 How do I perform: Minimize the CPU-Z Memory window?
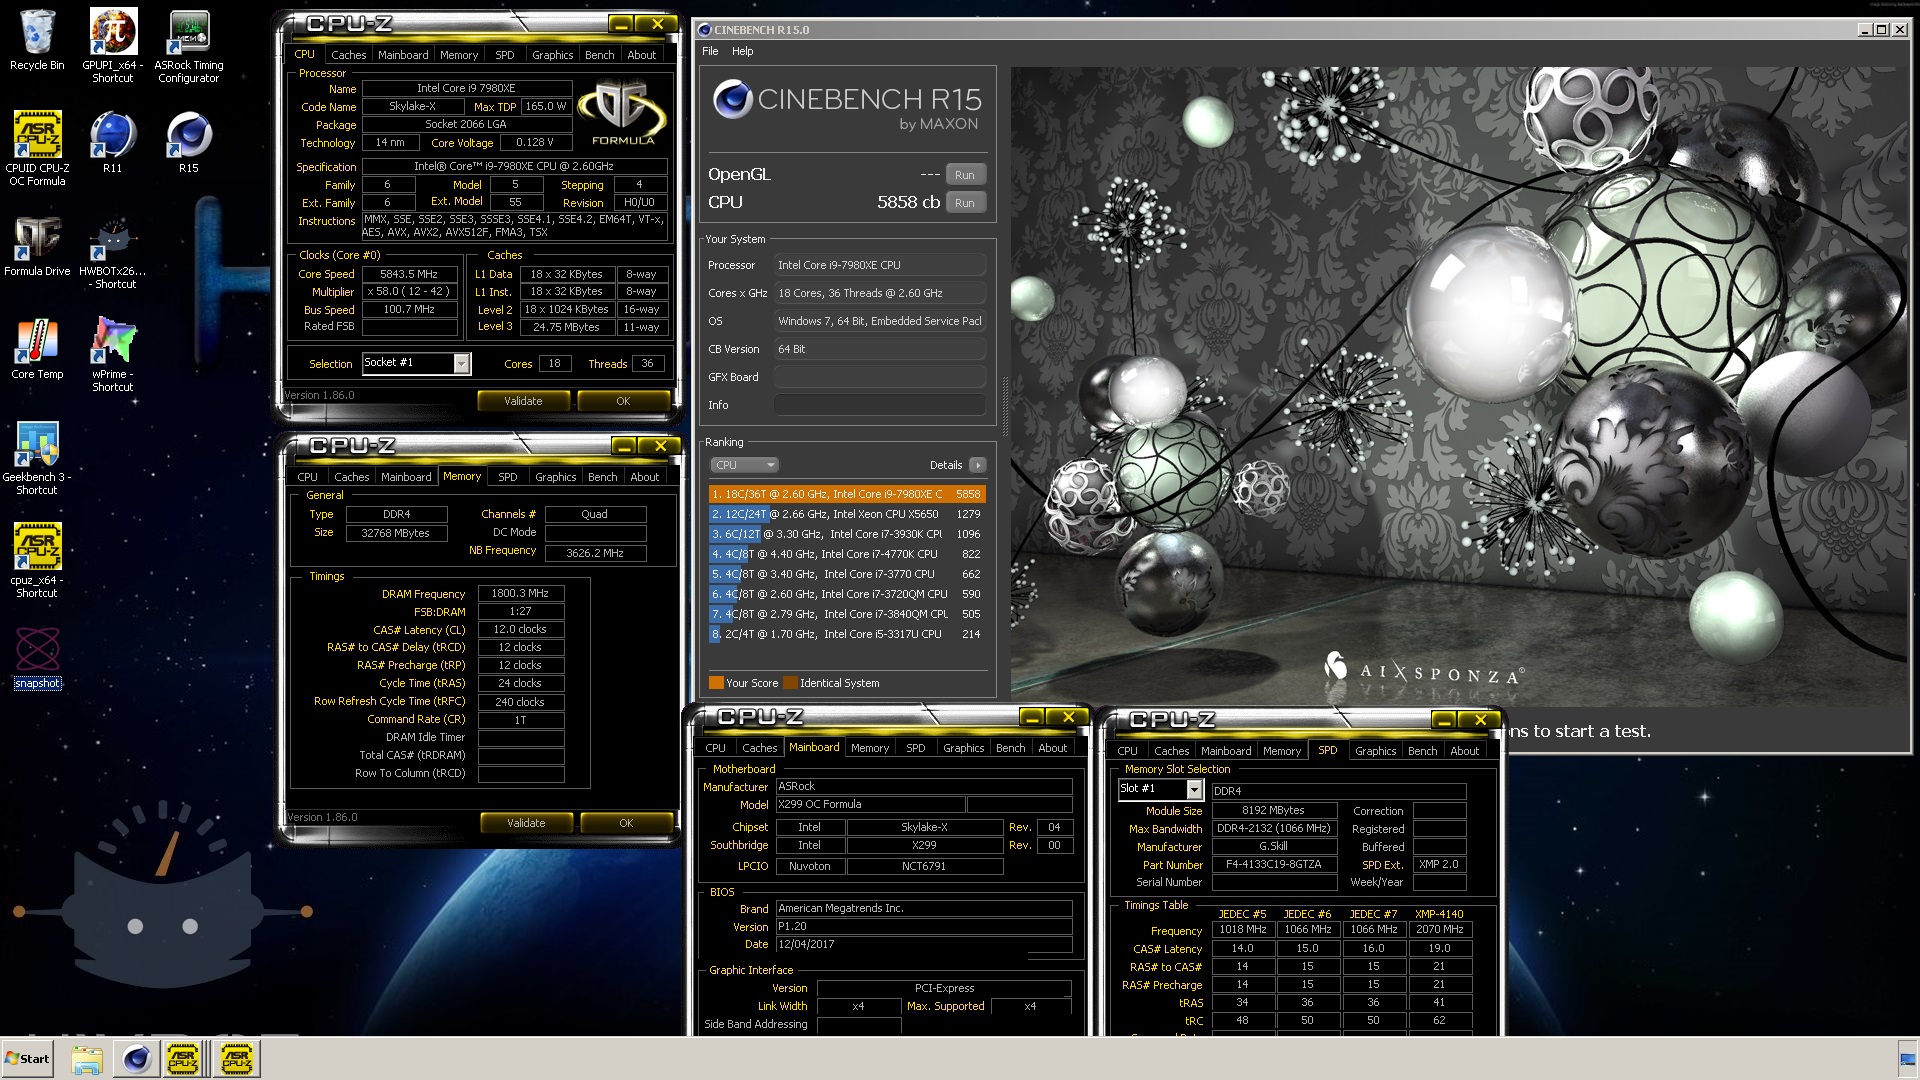pos(623,446)
